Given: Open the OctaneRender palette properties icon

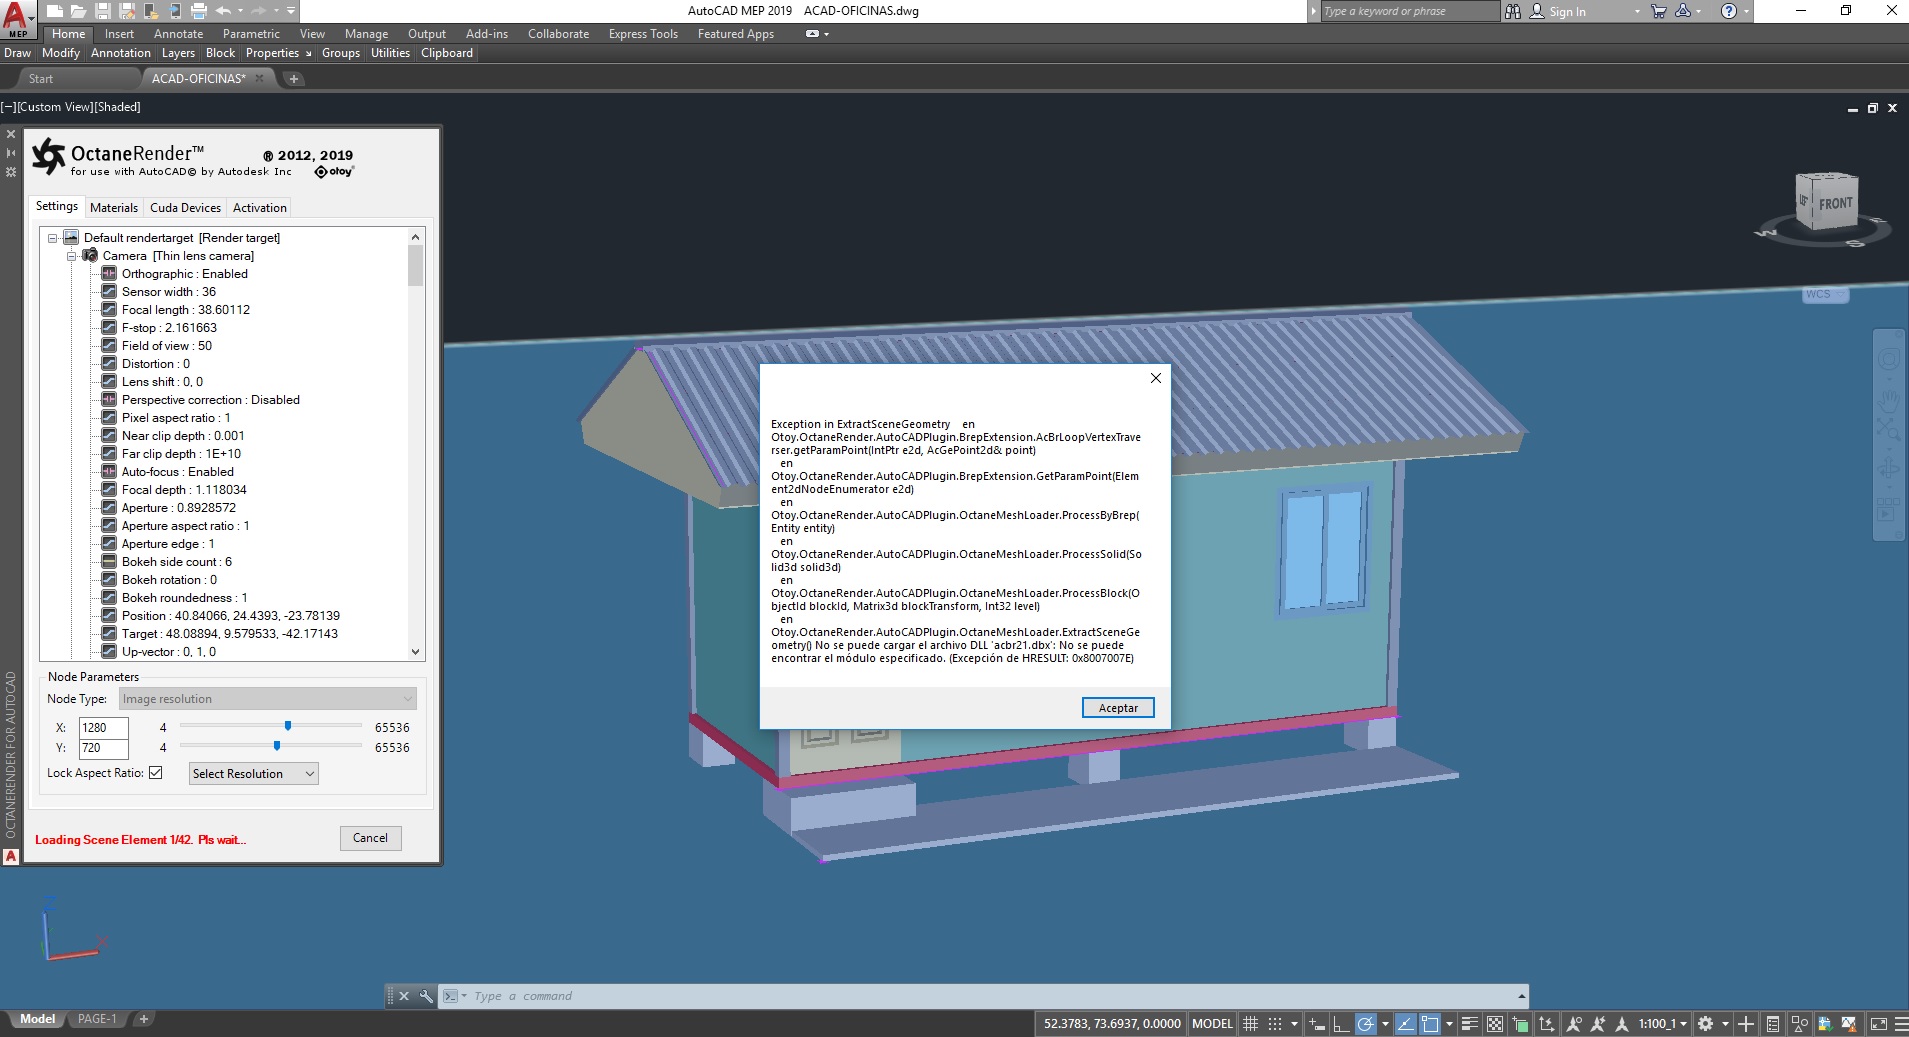Looking at the screenshot, I should [11, 172].
